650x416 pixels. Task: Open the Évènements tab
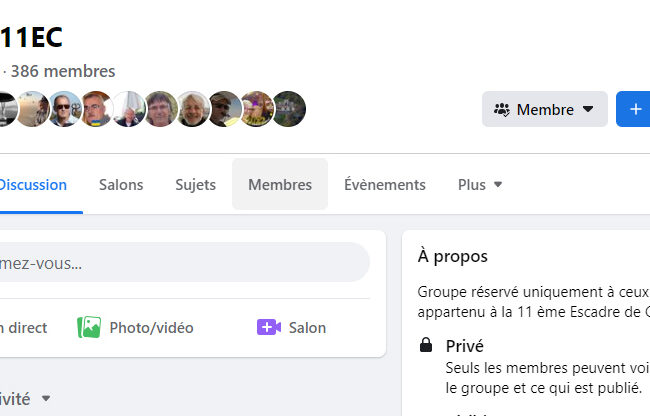coord(385,185)
